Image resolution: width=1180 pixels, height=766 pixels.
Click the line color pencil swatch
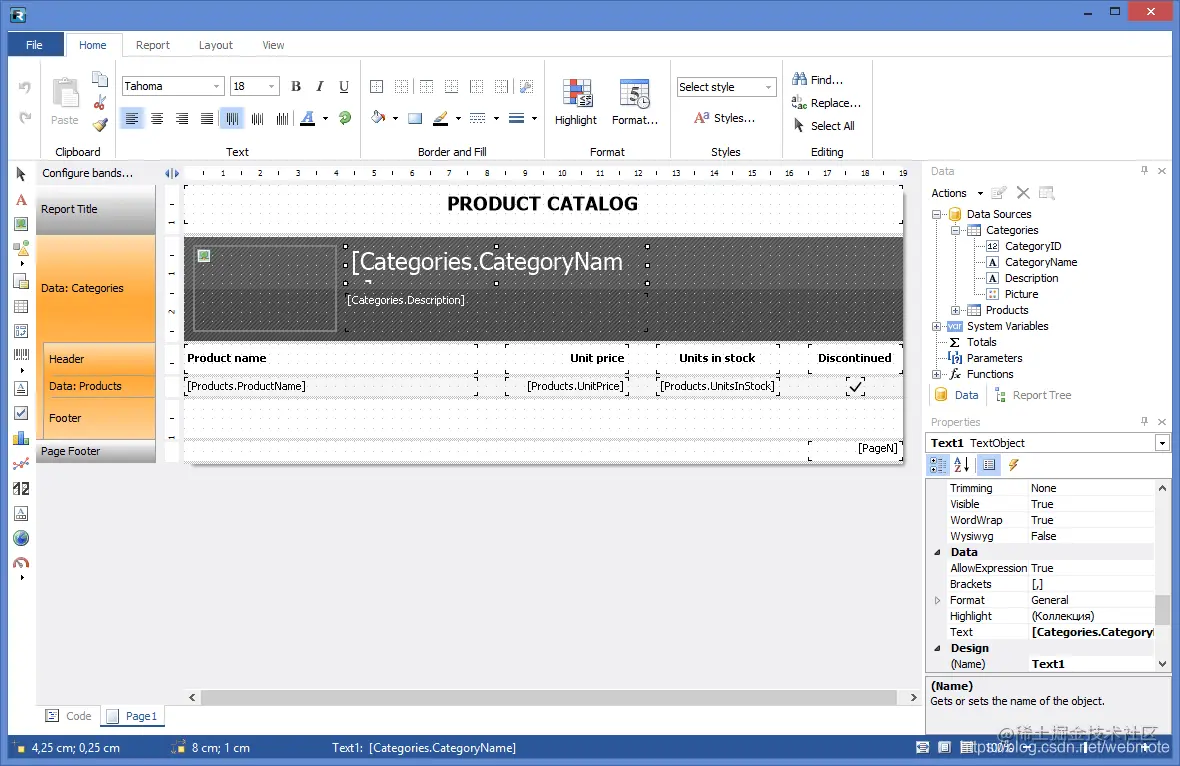[x=441, y=118]
